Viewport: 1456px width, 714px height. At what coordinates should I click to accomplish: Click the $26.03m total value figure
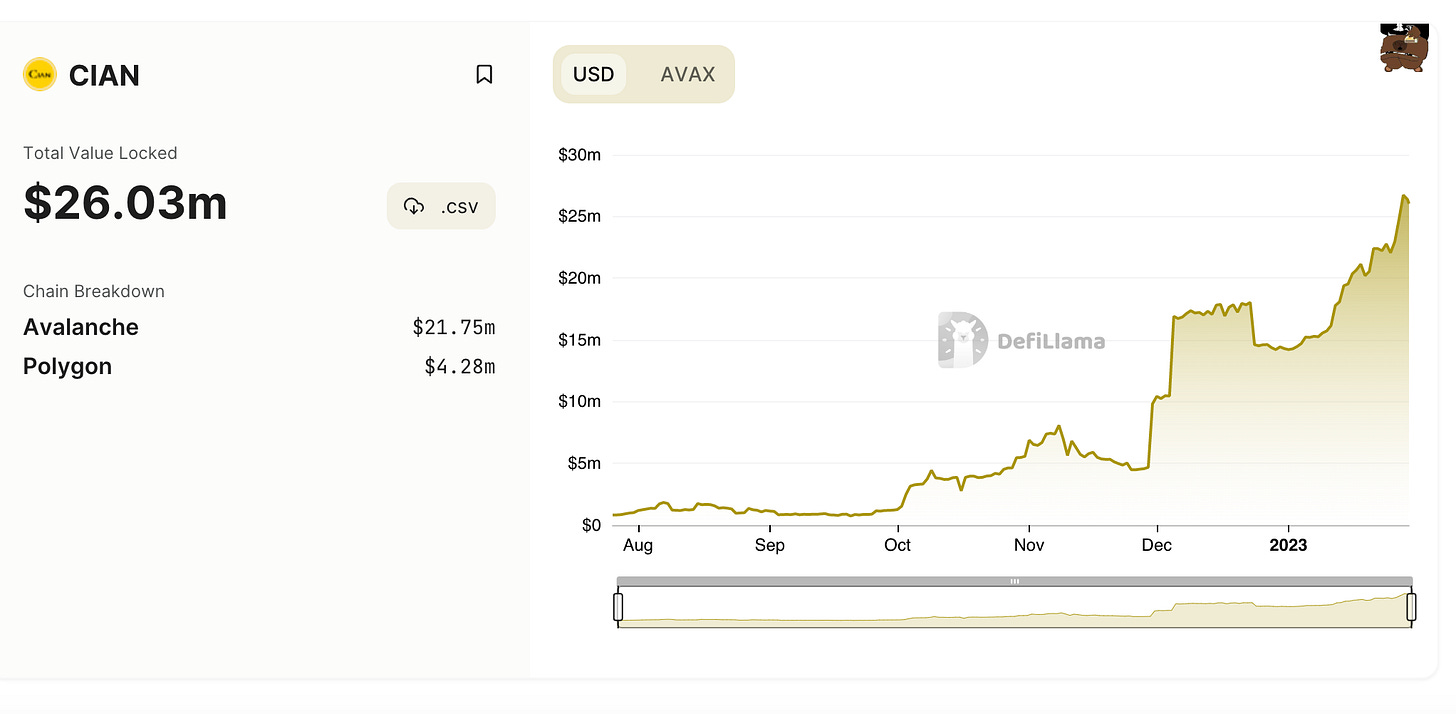[126, 203]
